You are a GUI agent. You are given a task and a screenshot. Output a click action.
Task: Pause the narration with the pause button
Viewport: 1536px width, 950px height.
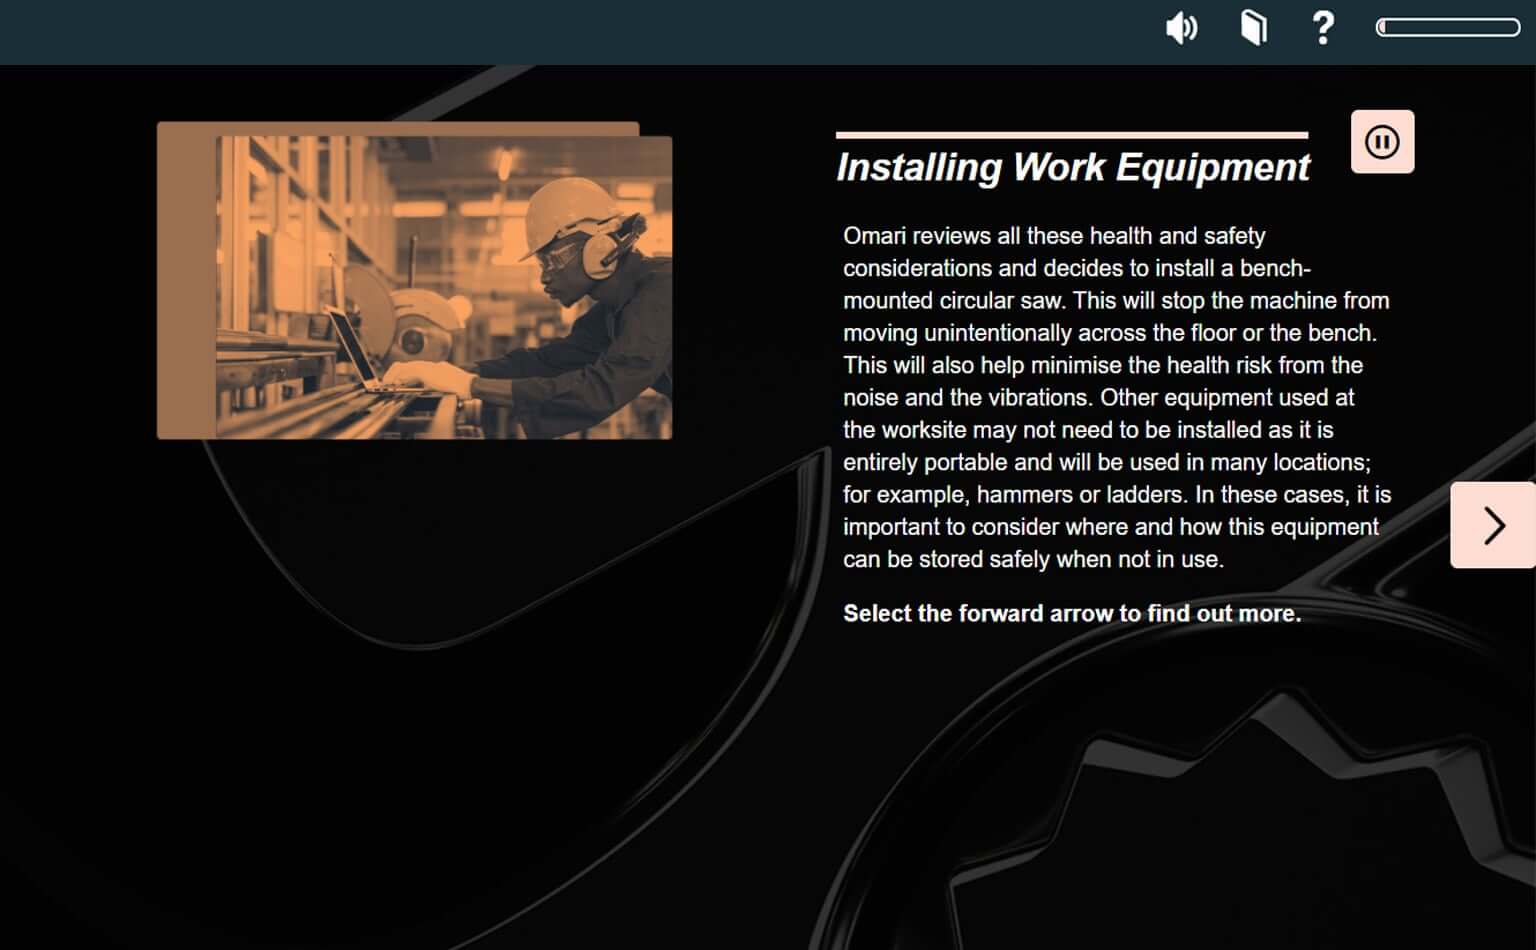[1382, 142]
